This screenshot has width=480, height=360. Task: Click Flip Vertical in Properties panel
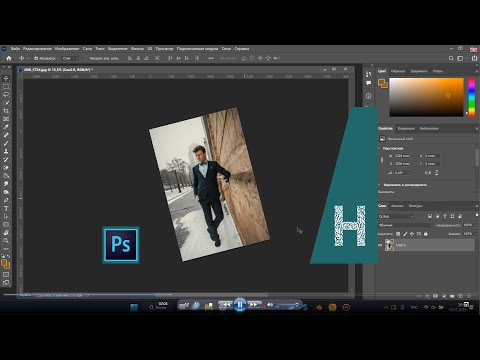[436, 173]
